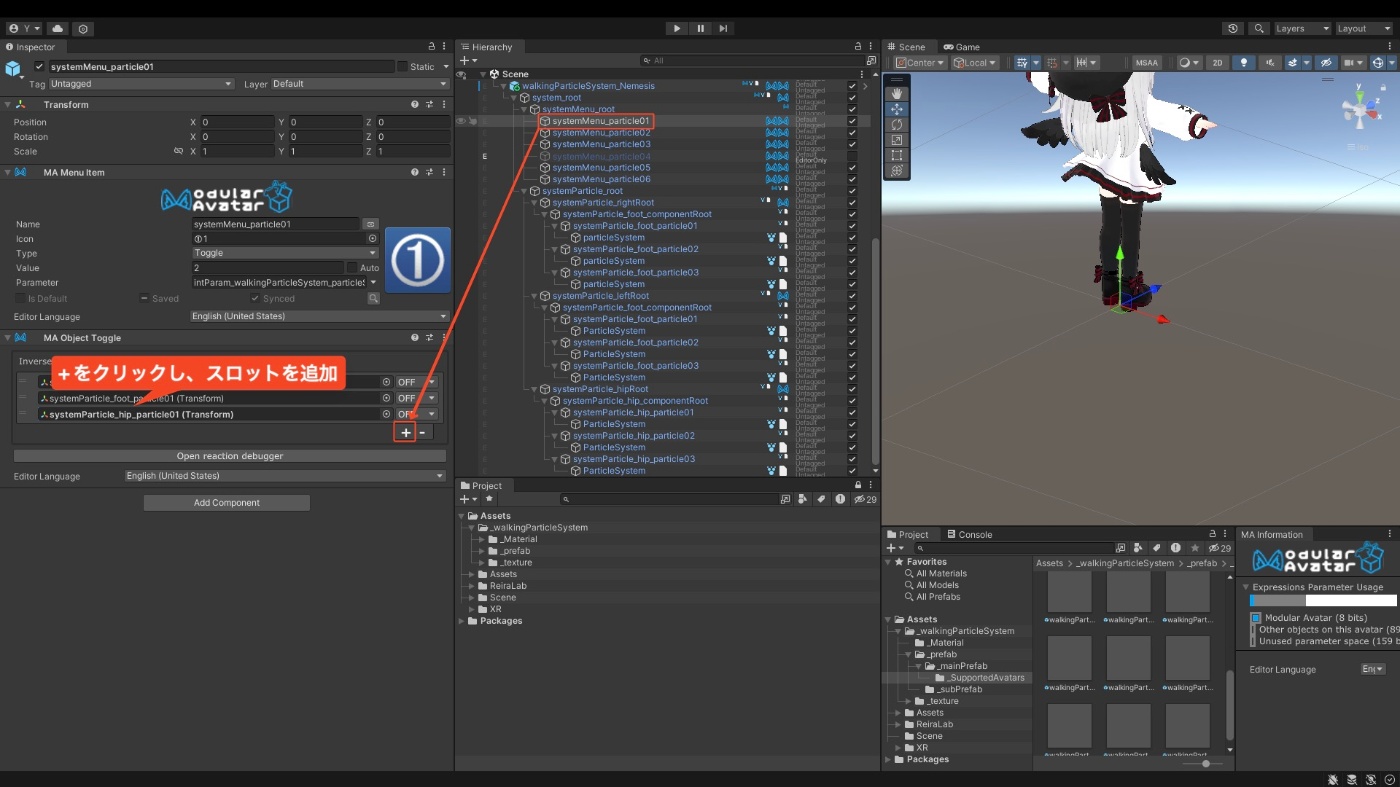This screenshot has width=1400, height=787.
Task: Open the Type dropdown showing Toggle
Action: click(x=285, y=253)
